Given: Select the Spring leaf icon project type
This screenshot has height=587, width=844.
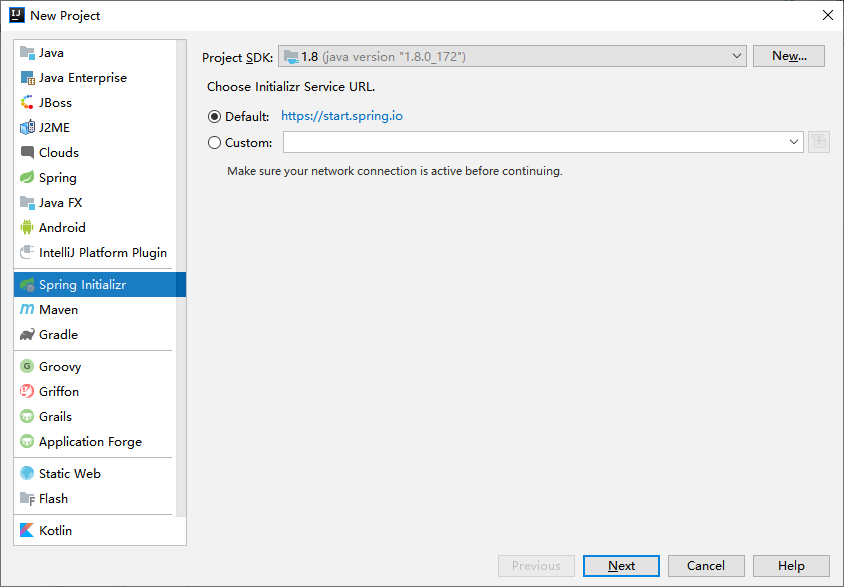Looking at the screenshot, I should click(x=27, y=178).
